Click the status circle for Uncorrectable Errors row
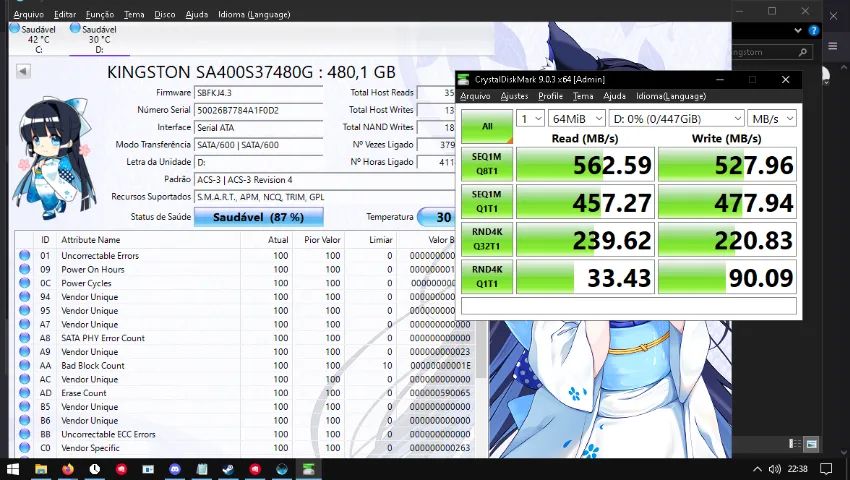Screen dimensions: 850x480 [24, 255]
